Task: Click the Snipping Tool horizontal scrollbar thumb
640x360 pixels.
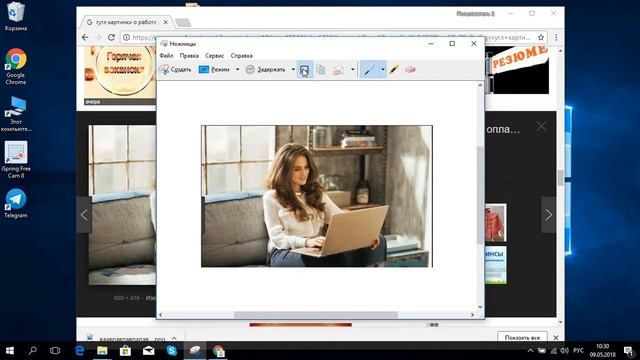Action: point(316,315)
